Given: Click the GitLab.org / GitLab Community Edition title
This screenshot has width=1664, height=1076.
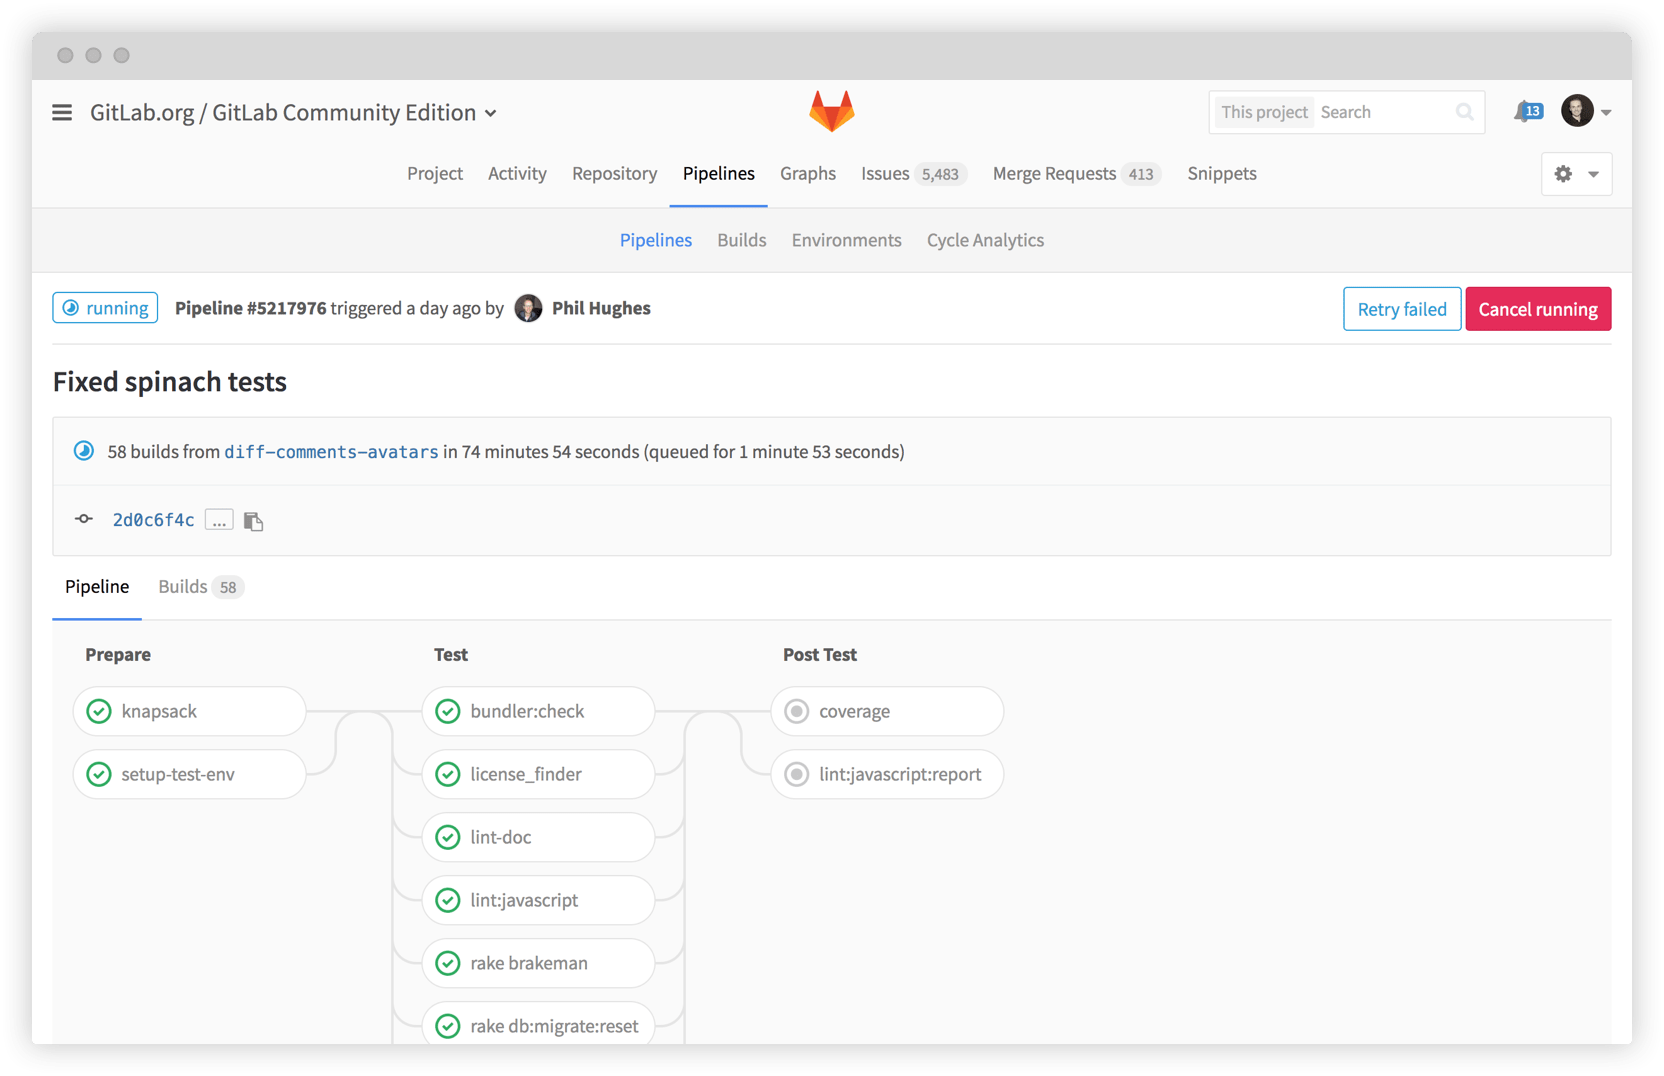Looking at the screenshot, I should point(283,112).
